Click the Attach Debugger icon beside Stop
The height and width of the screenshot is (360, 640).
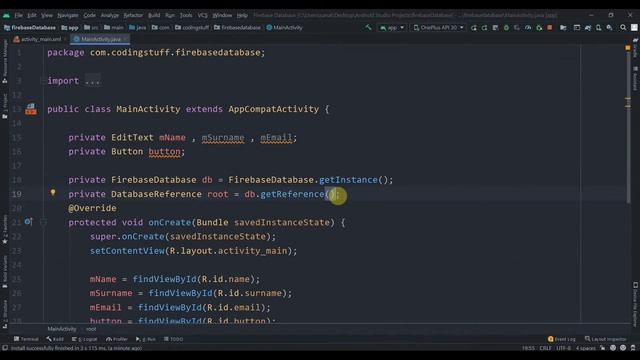[539, 28]
